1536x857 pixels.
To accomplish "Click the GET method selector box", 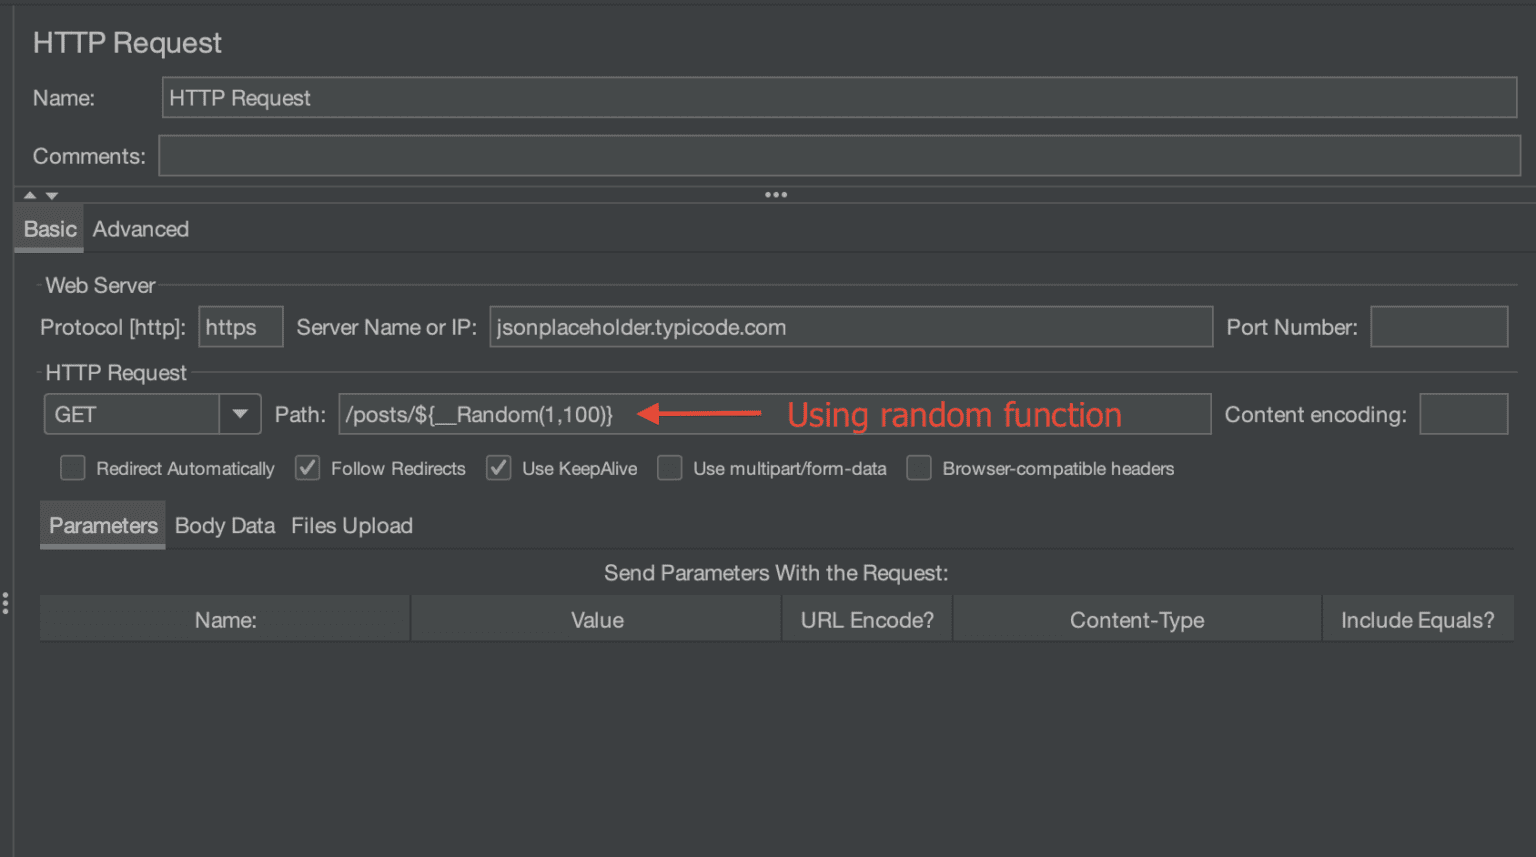I will (130, 413).
